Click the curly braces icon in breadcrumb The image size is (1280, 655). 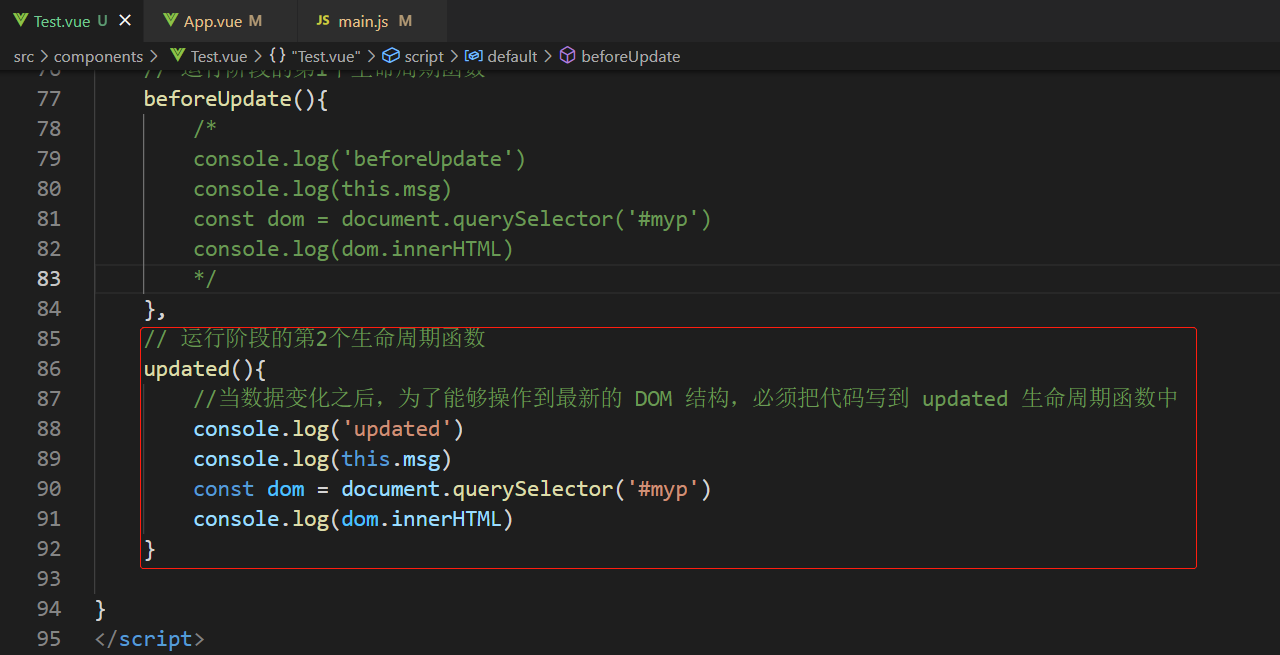point(278,56)
